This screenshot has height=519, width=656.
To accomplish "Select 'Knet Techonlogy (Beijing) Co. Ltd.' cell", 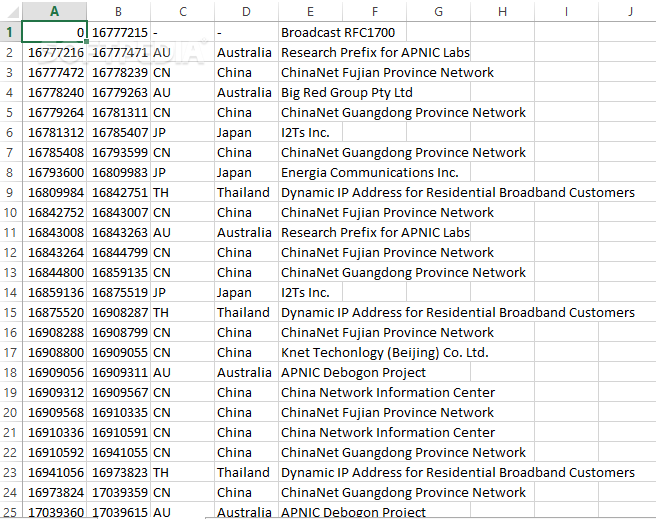I will point(384,353).
